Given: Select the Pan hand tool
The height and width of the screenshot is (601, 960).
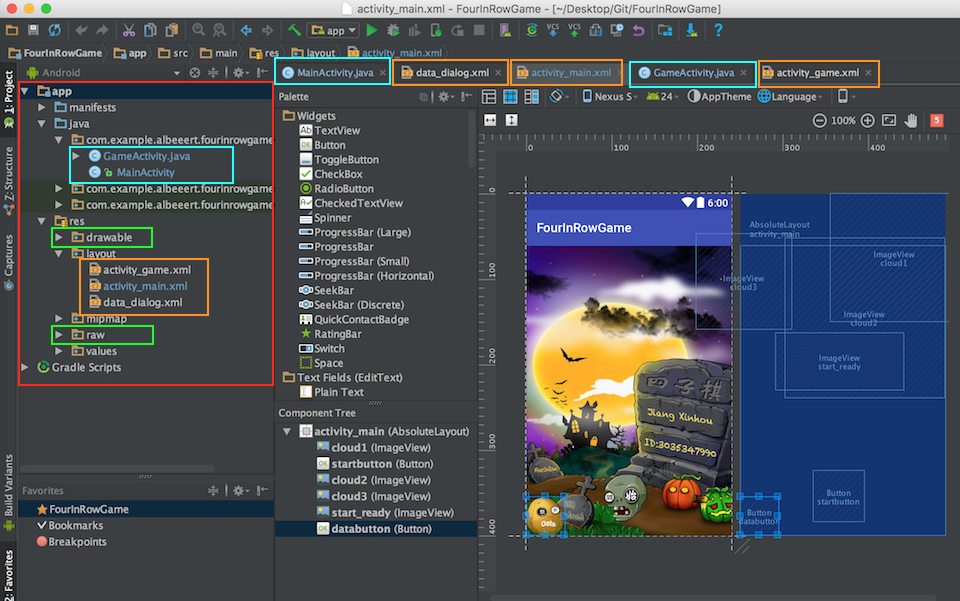Looking at the screenshot, I should coord(911,121).
